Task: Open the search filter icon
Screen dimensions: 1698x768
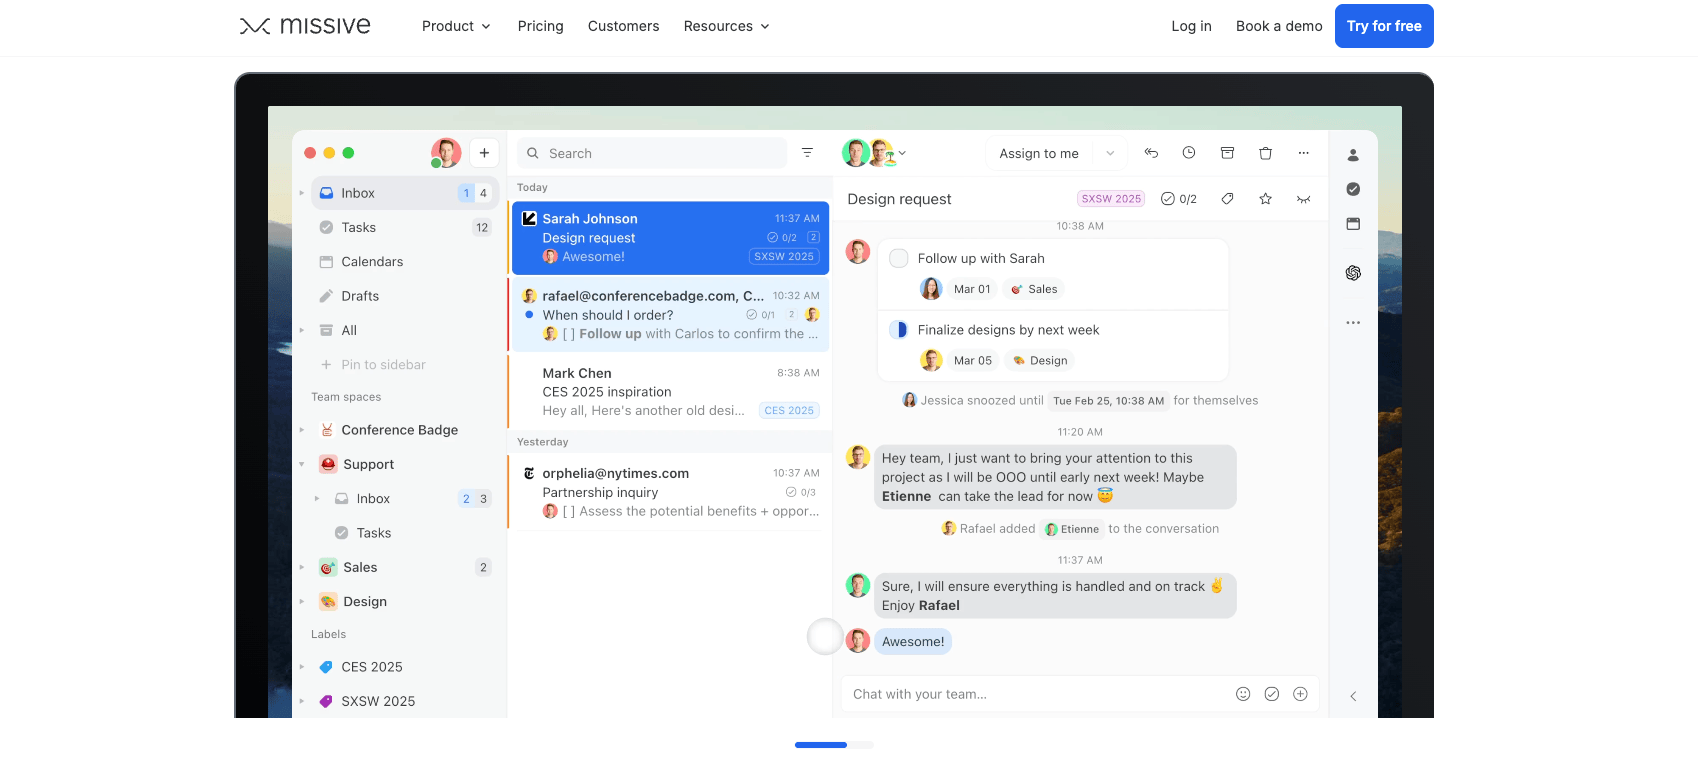Action: click(807, 153)
